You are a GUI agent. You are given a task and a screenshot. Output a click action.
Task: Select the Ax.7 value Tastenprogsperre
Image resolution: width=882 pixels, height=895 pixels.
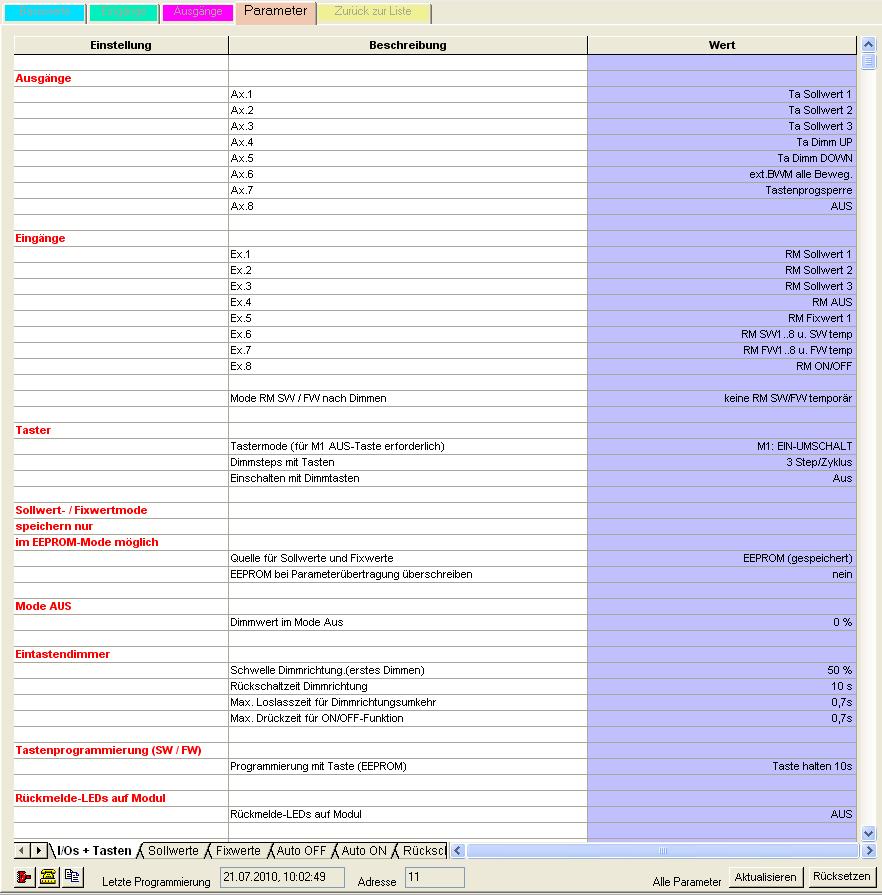click(722, 190)
